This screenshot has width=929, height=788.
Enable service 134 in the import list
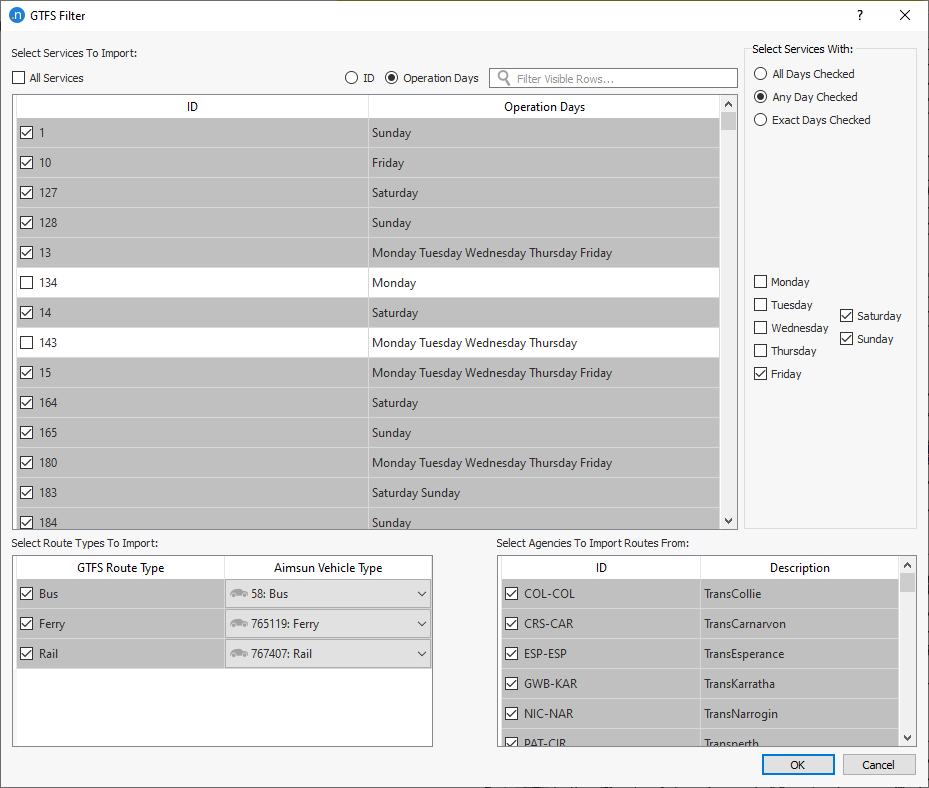pos(26,282)
